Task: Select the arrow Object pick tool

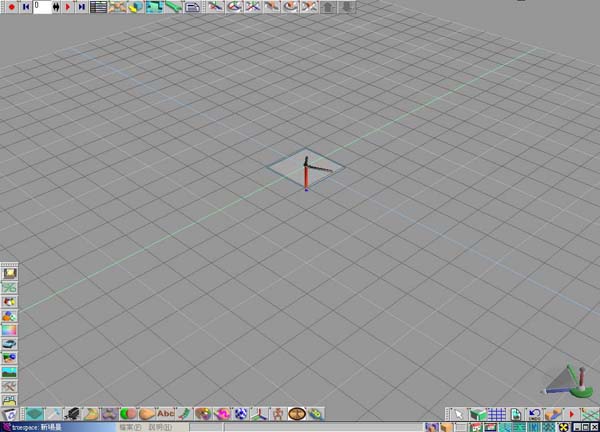Action: [x=459, y=413]
